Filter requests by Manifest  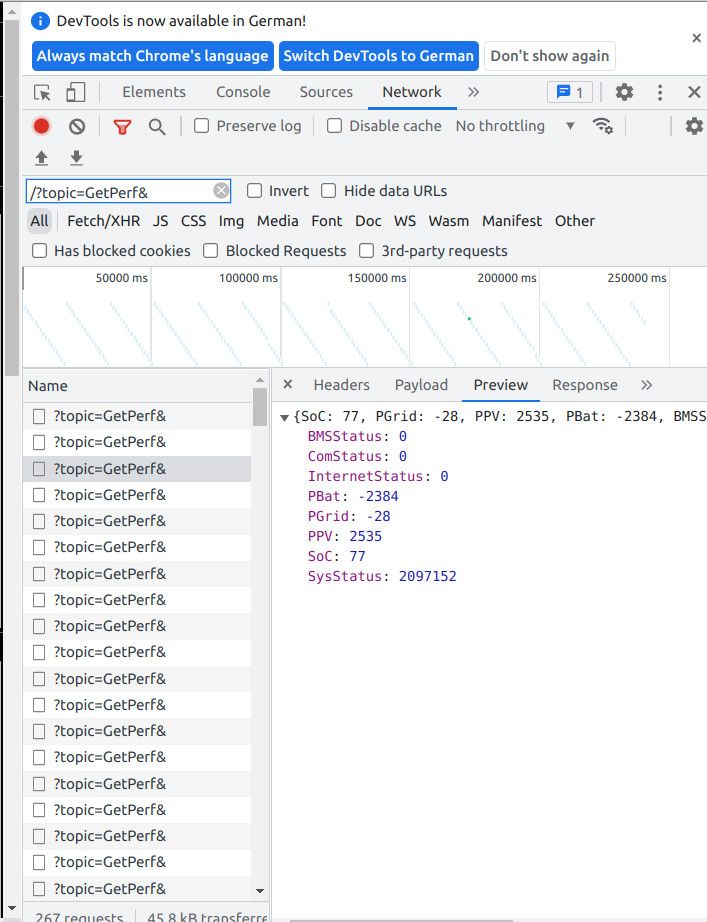click(512, 221)
